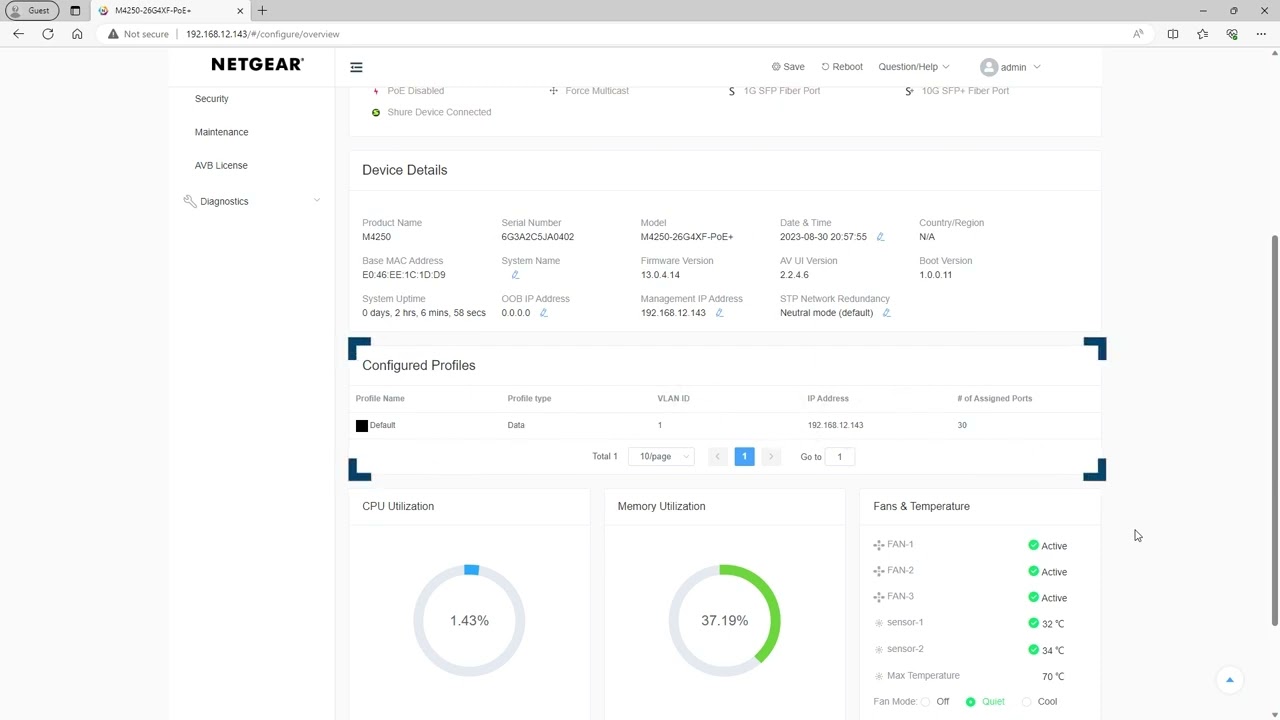Viewport: 1280px width, 720px height.
Task: Click the PoE Disabled legend icon
Action: 376,91
